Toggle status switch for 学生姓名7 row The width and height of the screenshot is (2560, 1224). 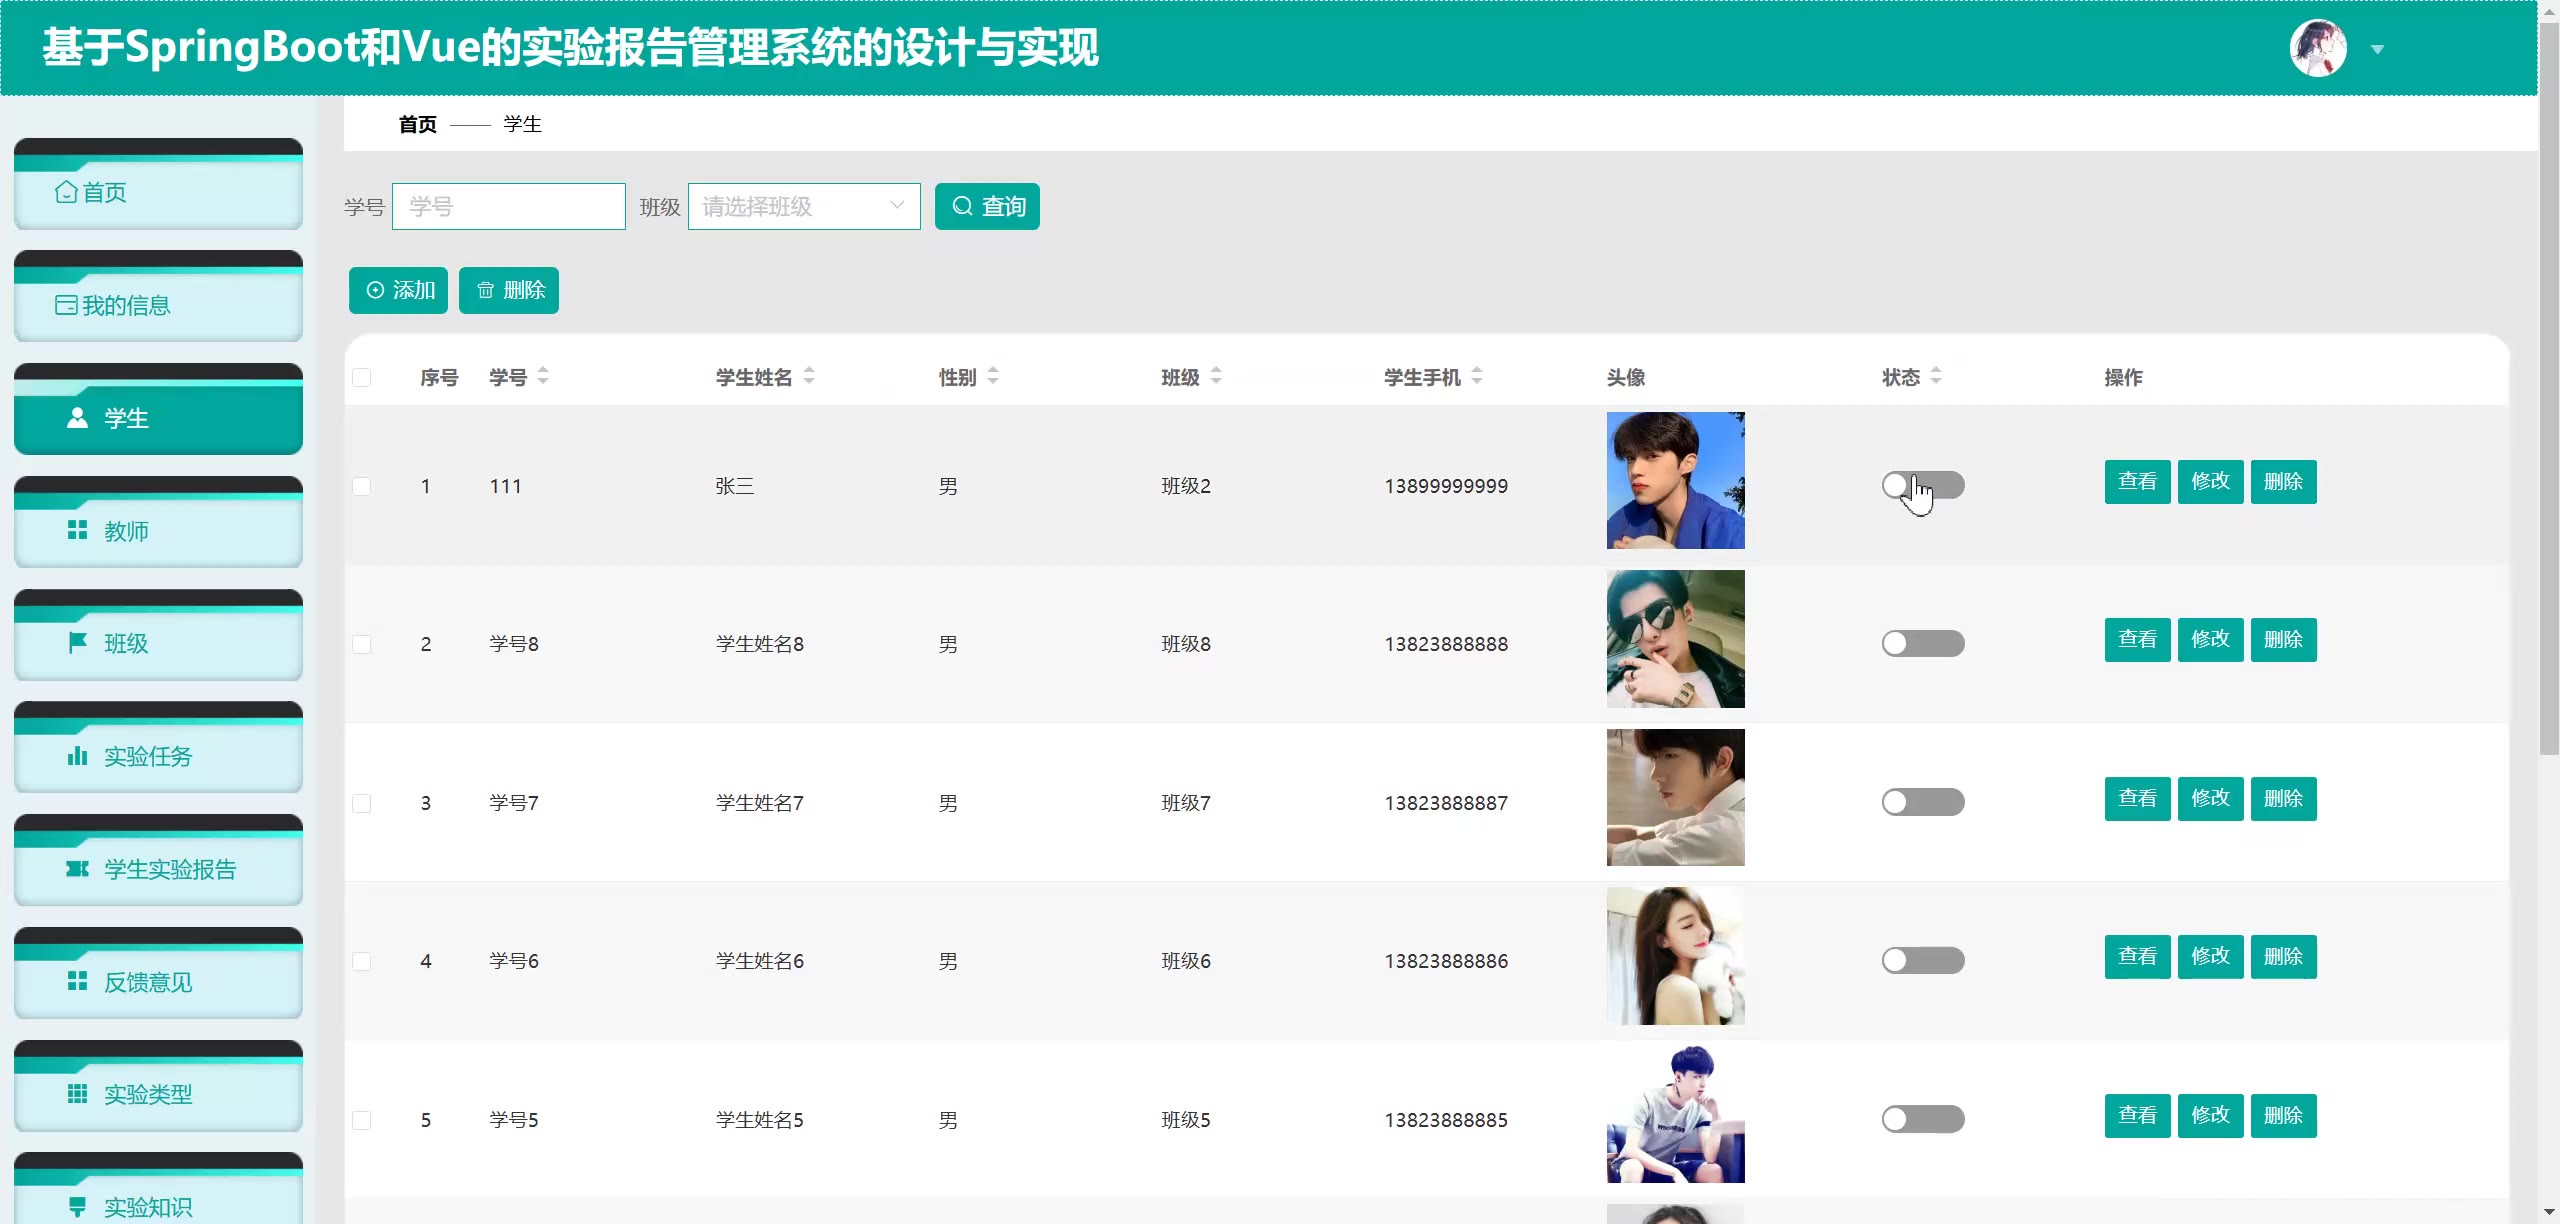pos(1922,802)
